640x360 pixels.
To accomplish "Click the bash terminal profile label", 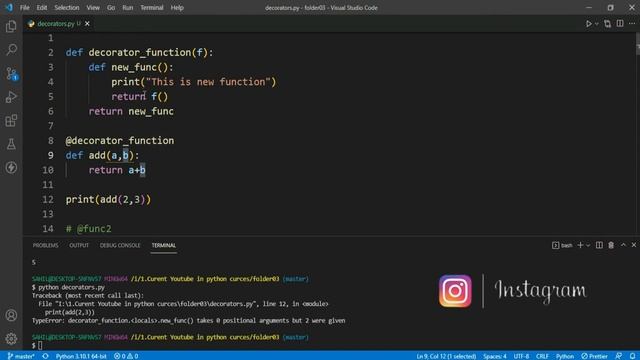I will pyautogui.click(x=562, y=245).
